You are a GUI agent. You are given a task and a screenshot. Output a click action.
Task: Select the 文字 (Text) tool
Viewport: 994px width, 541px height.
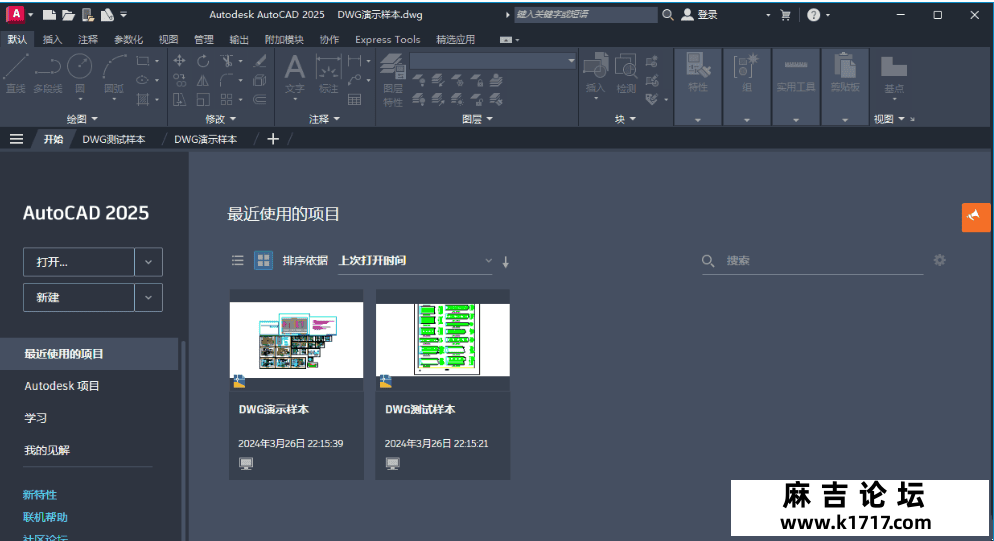point(294,74)
